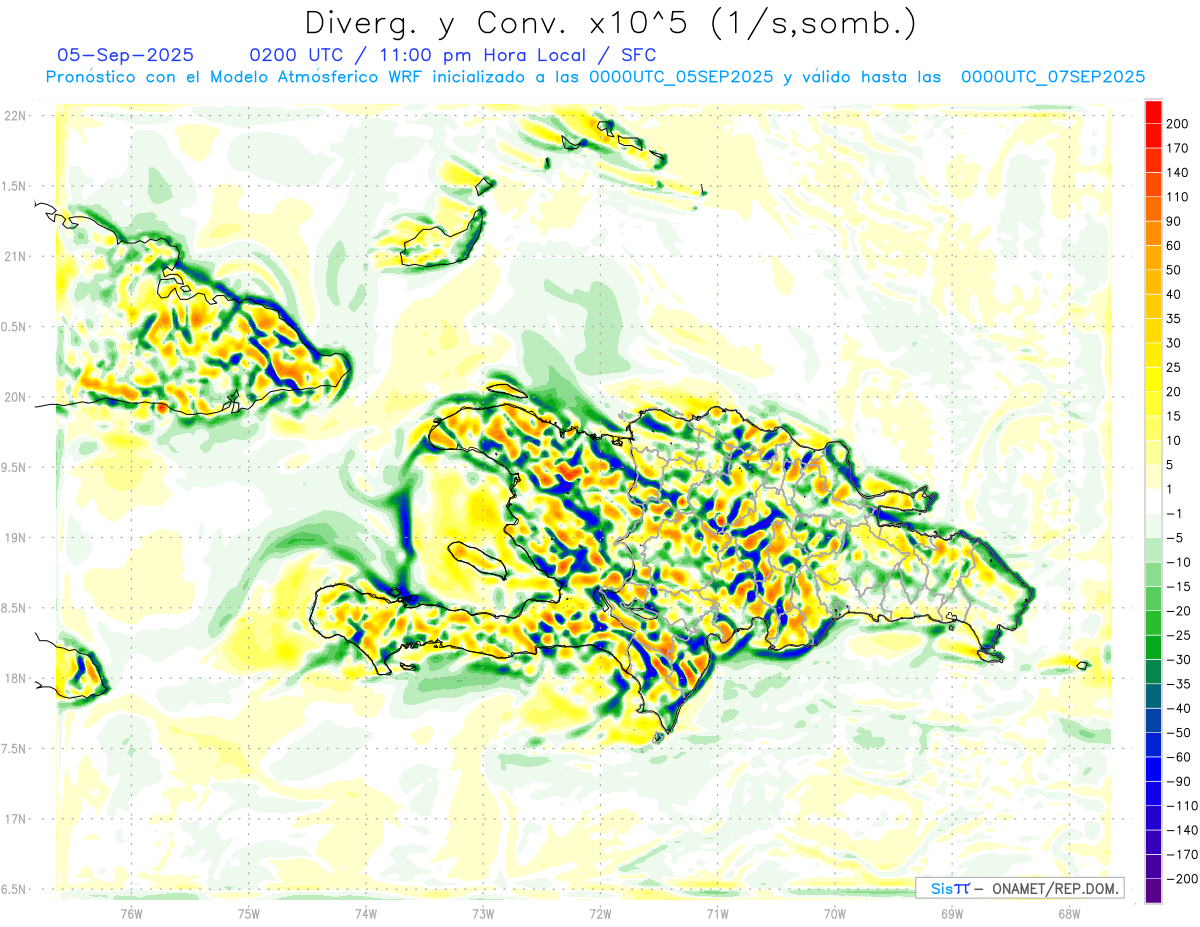Click latitude axis label "18N"
Screen dimensions: 1200x927
point(13,678)
